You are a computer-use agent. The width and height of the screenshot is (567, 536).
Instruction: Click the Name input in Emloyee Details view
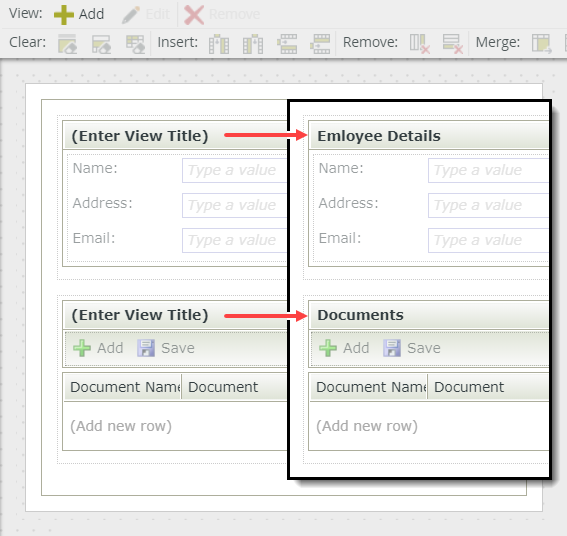[x=488, y=170]
